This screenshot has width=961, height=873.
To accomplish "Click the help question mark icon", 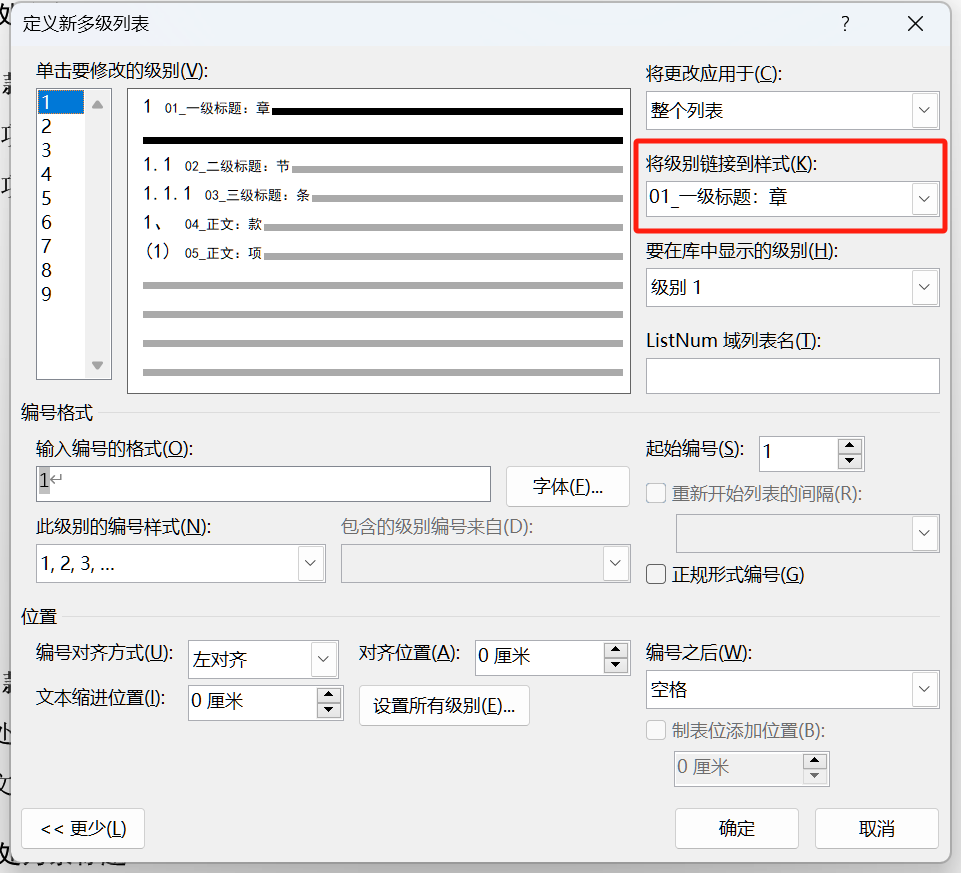I will coord(845,24).
